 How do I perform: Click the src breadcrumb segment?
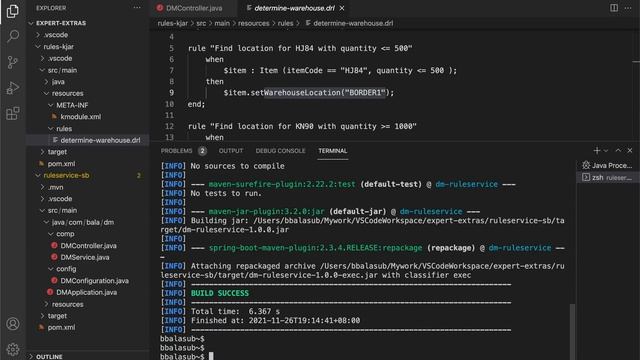pos(201,23)
